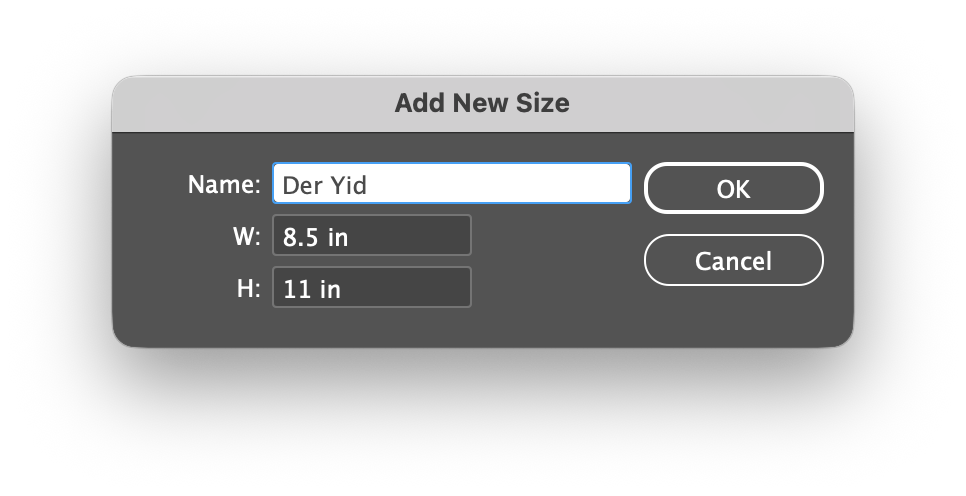
Task: Focus the Name input field
Action: (x=451, y=184)
